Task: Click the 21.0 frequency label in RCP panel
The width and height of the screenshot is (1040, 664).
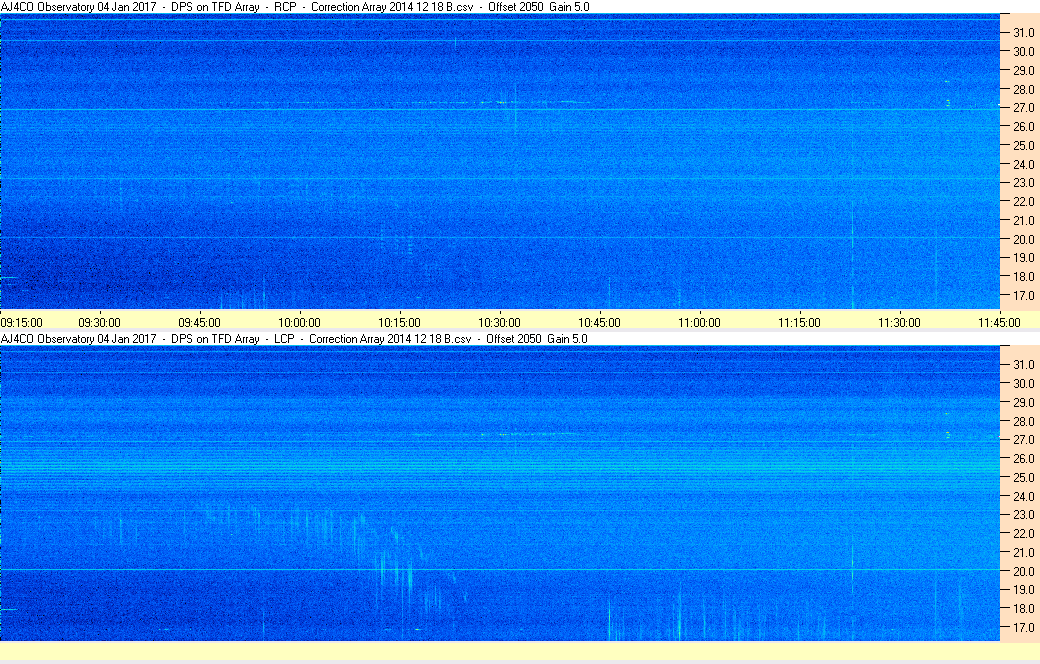Action: (1023, 221)
